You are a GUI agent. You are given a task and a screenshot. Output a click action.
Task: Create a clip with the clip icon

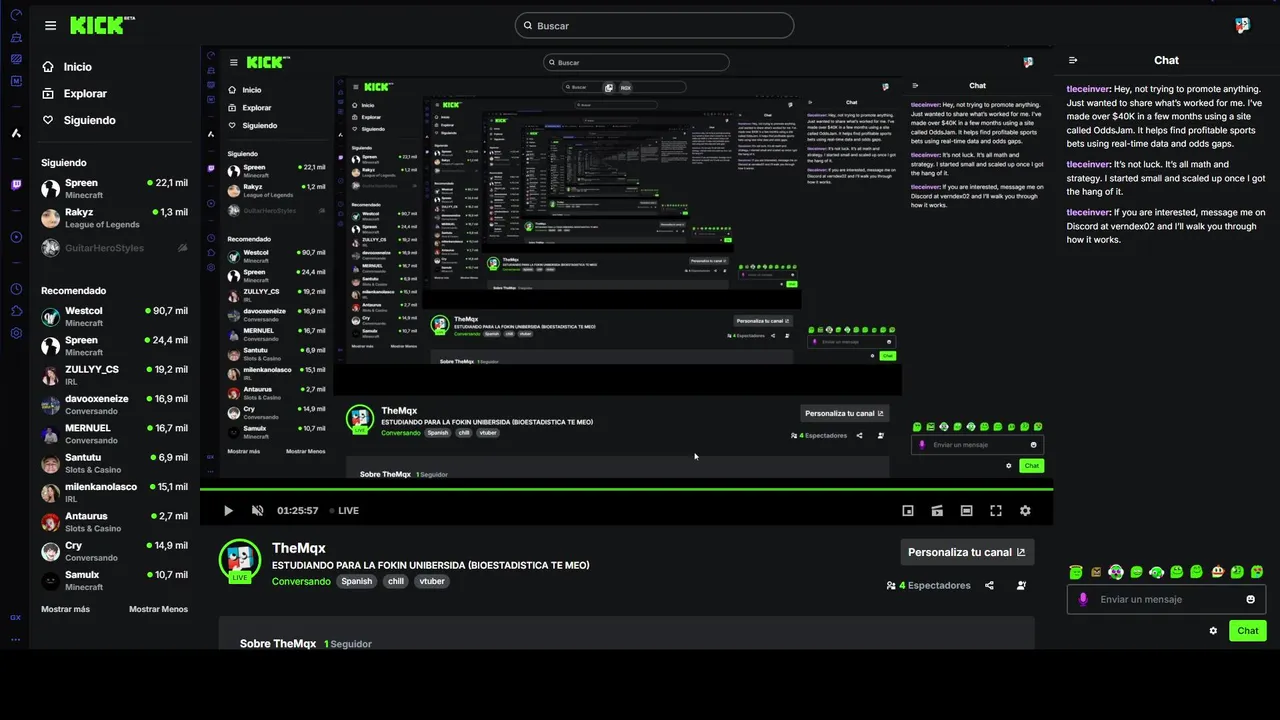tap(937, 510)
